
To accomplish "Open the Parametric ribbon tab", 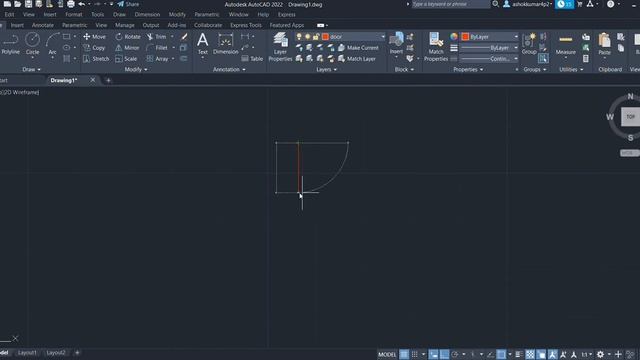I will click(x=75, y=25).
